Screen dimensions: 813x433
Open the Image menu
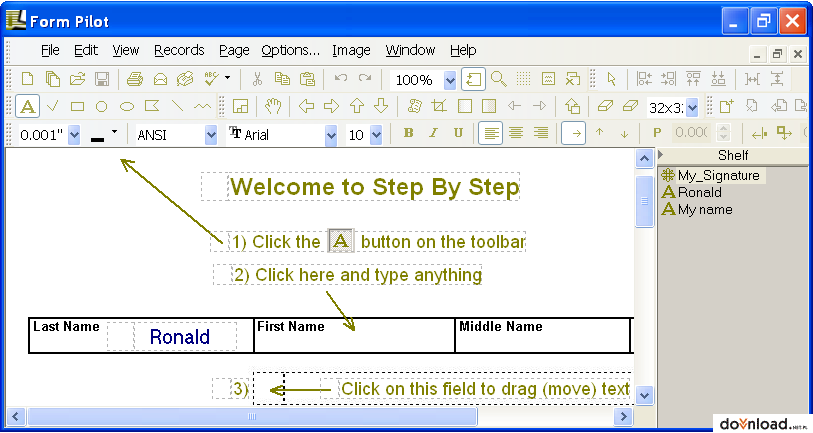(x=352, y=50)
